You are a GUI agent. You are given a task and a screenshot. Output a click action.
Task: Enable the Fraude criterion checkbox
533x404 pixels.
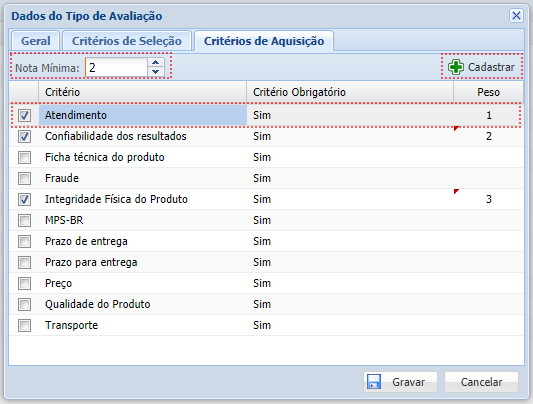click(x=24, y=178)
